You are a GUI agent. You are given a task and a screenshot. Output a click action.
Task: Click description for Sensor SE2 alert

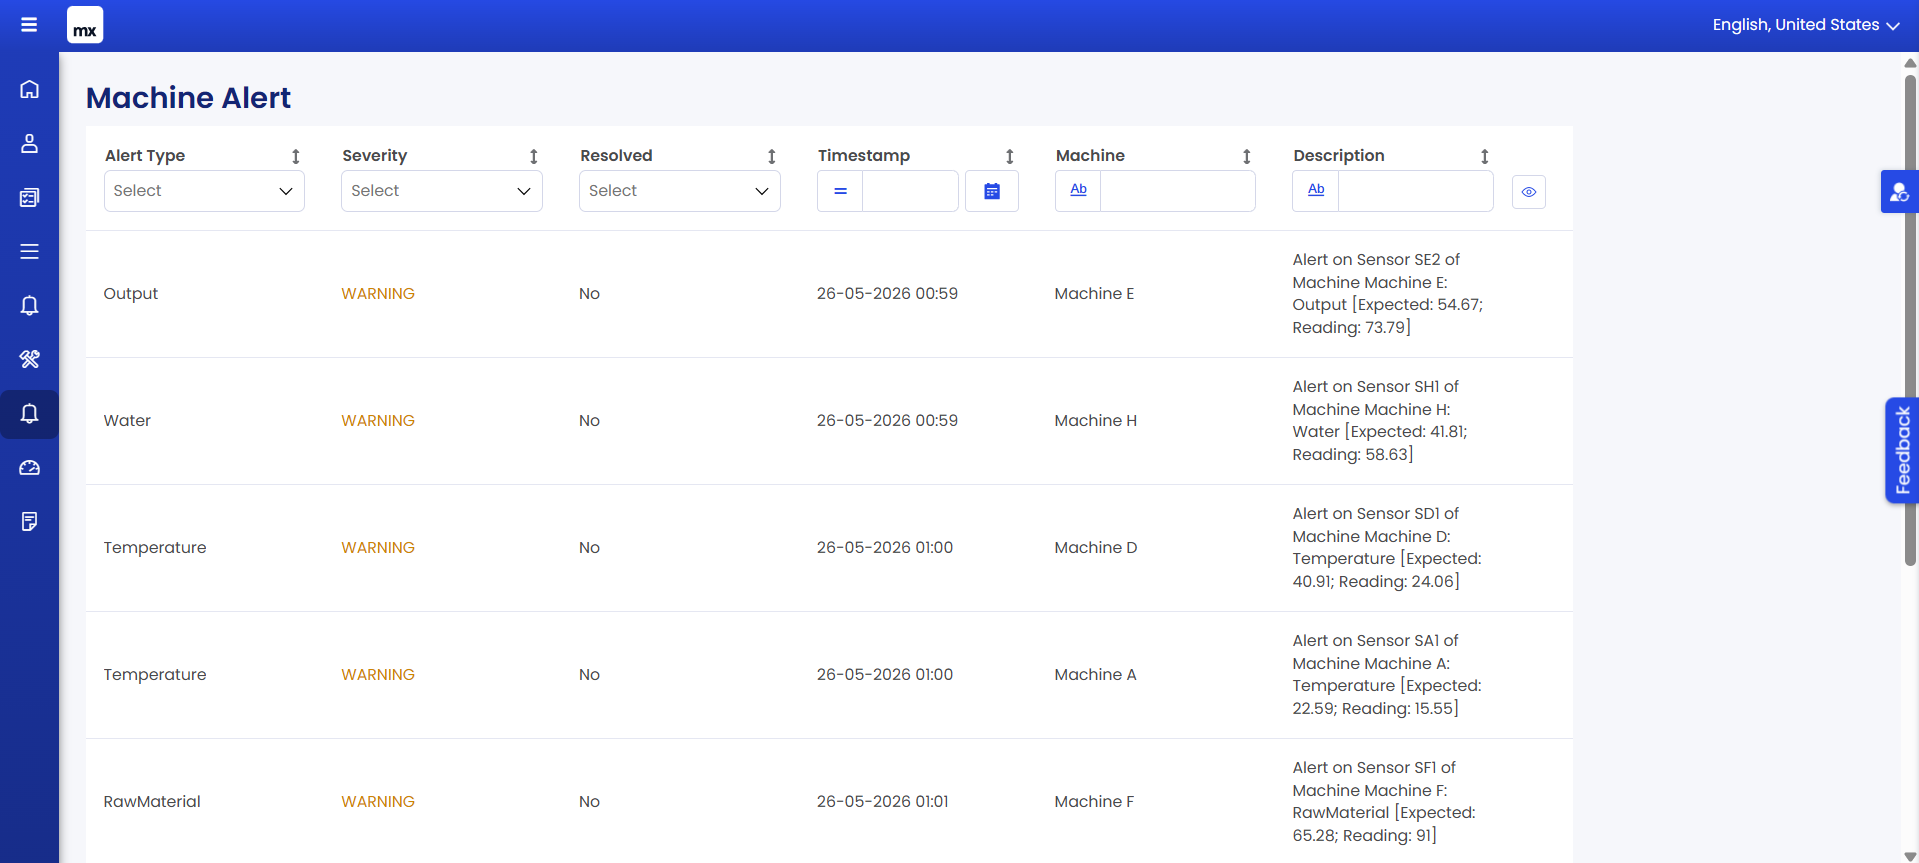(x=1388, y=294)
